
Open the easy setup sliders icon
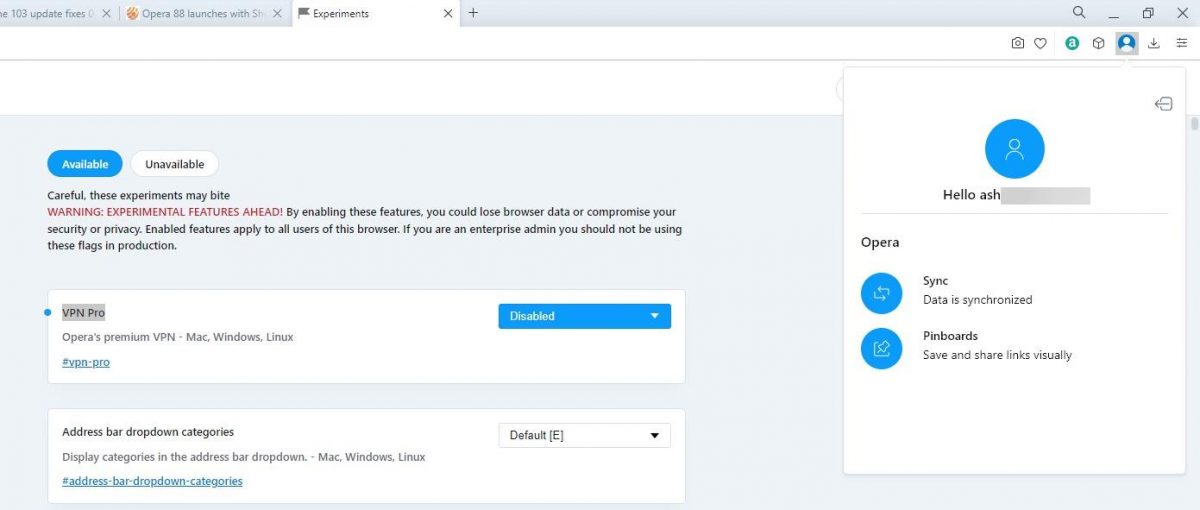1181,43
